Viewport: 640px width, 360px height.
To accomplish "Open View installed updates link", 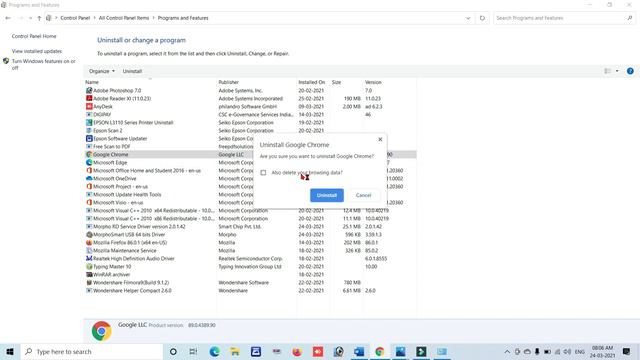I will (x=37, y=51).
